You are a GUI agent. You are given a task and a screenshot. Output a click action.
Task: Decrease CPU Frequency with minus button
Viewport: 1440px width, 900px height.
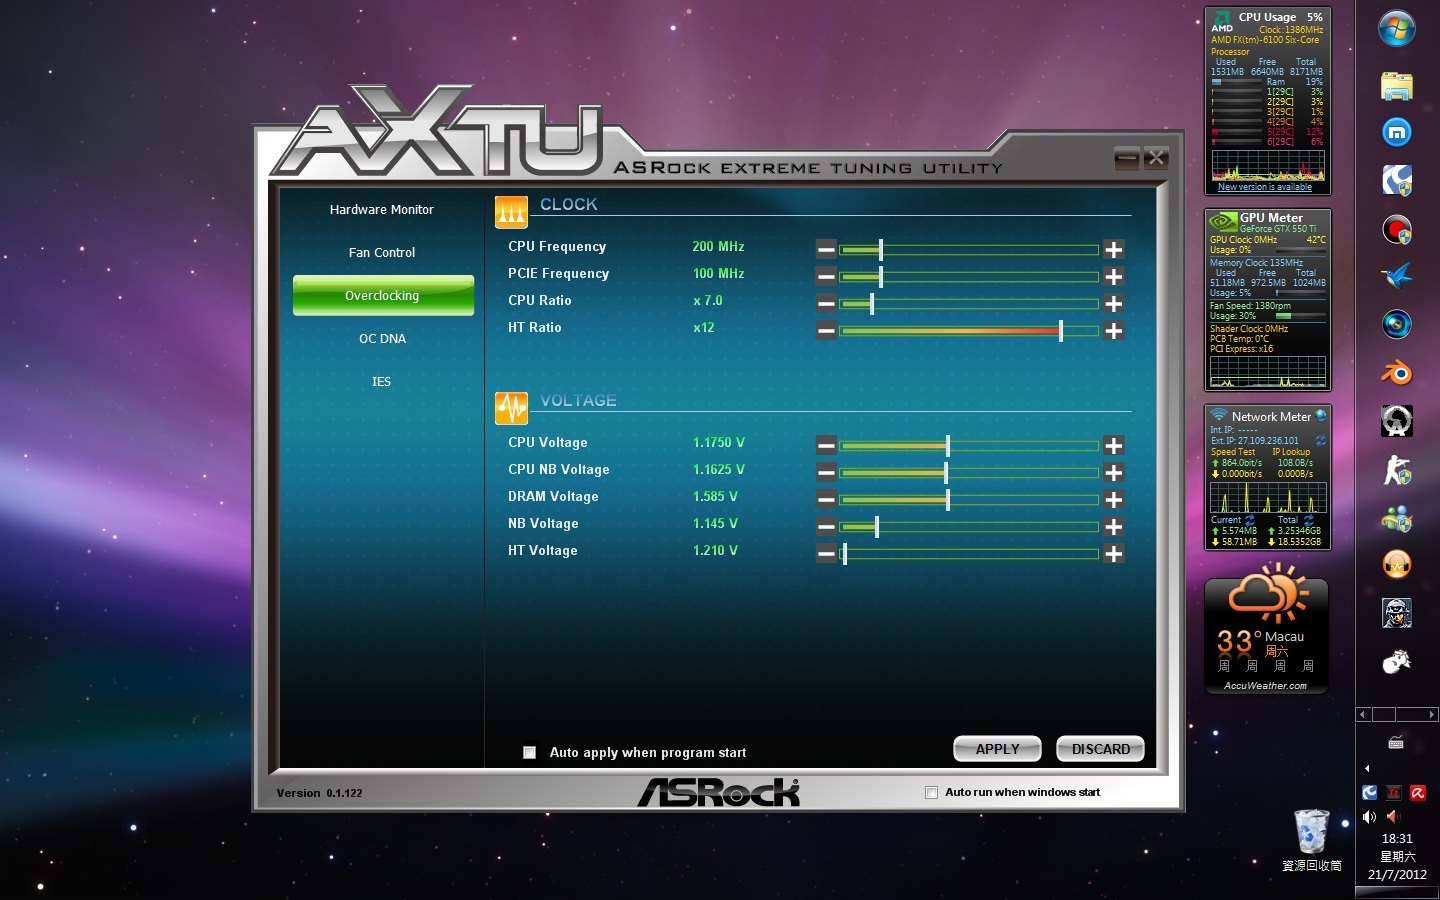click(826, 249)
